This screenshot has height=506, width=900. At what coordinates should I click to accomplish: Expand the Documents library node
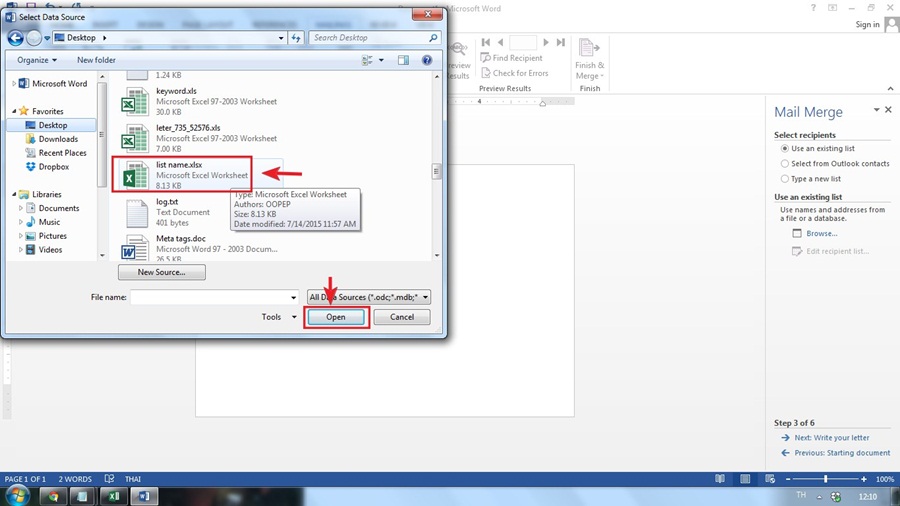click(21, 208)
